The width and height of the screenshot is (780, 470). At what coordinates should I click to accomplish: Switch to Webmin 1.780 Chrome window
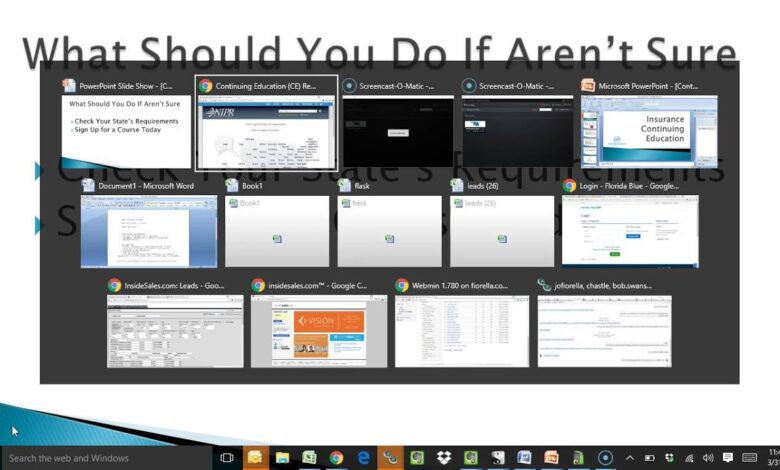(x=462, y=331)
